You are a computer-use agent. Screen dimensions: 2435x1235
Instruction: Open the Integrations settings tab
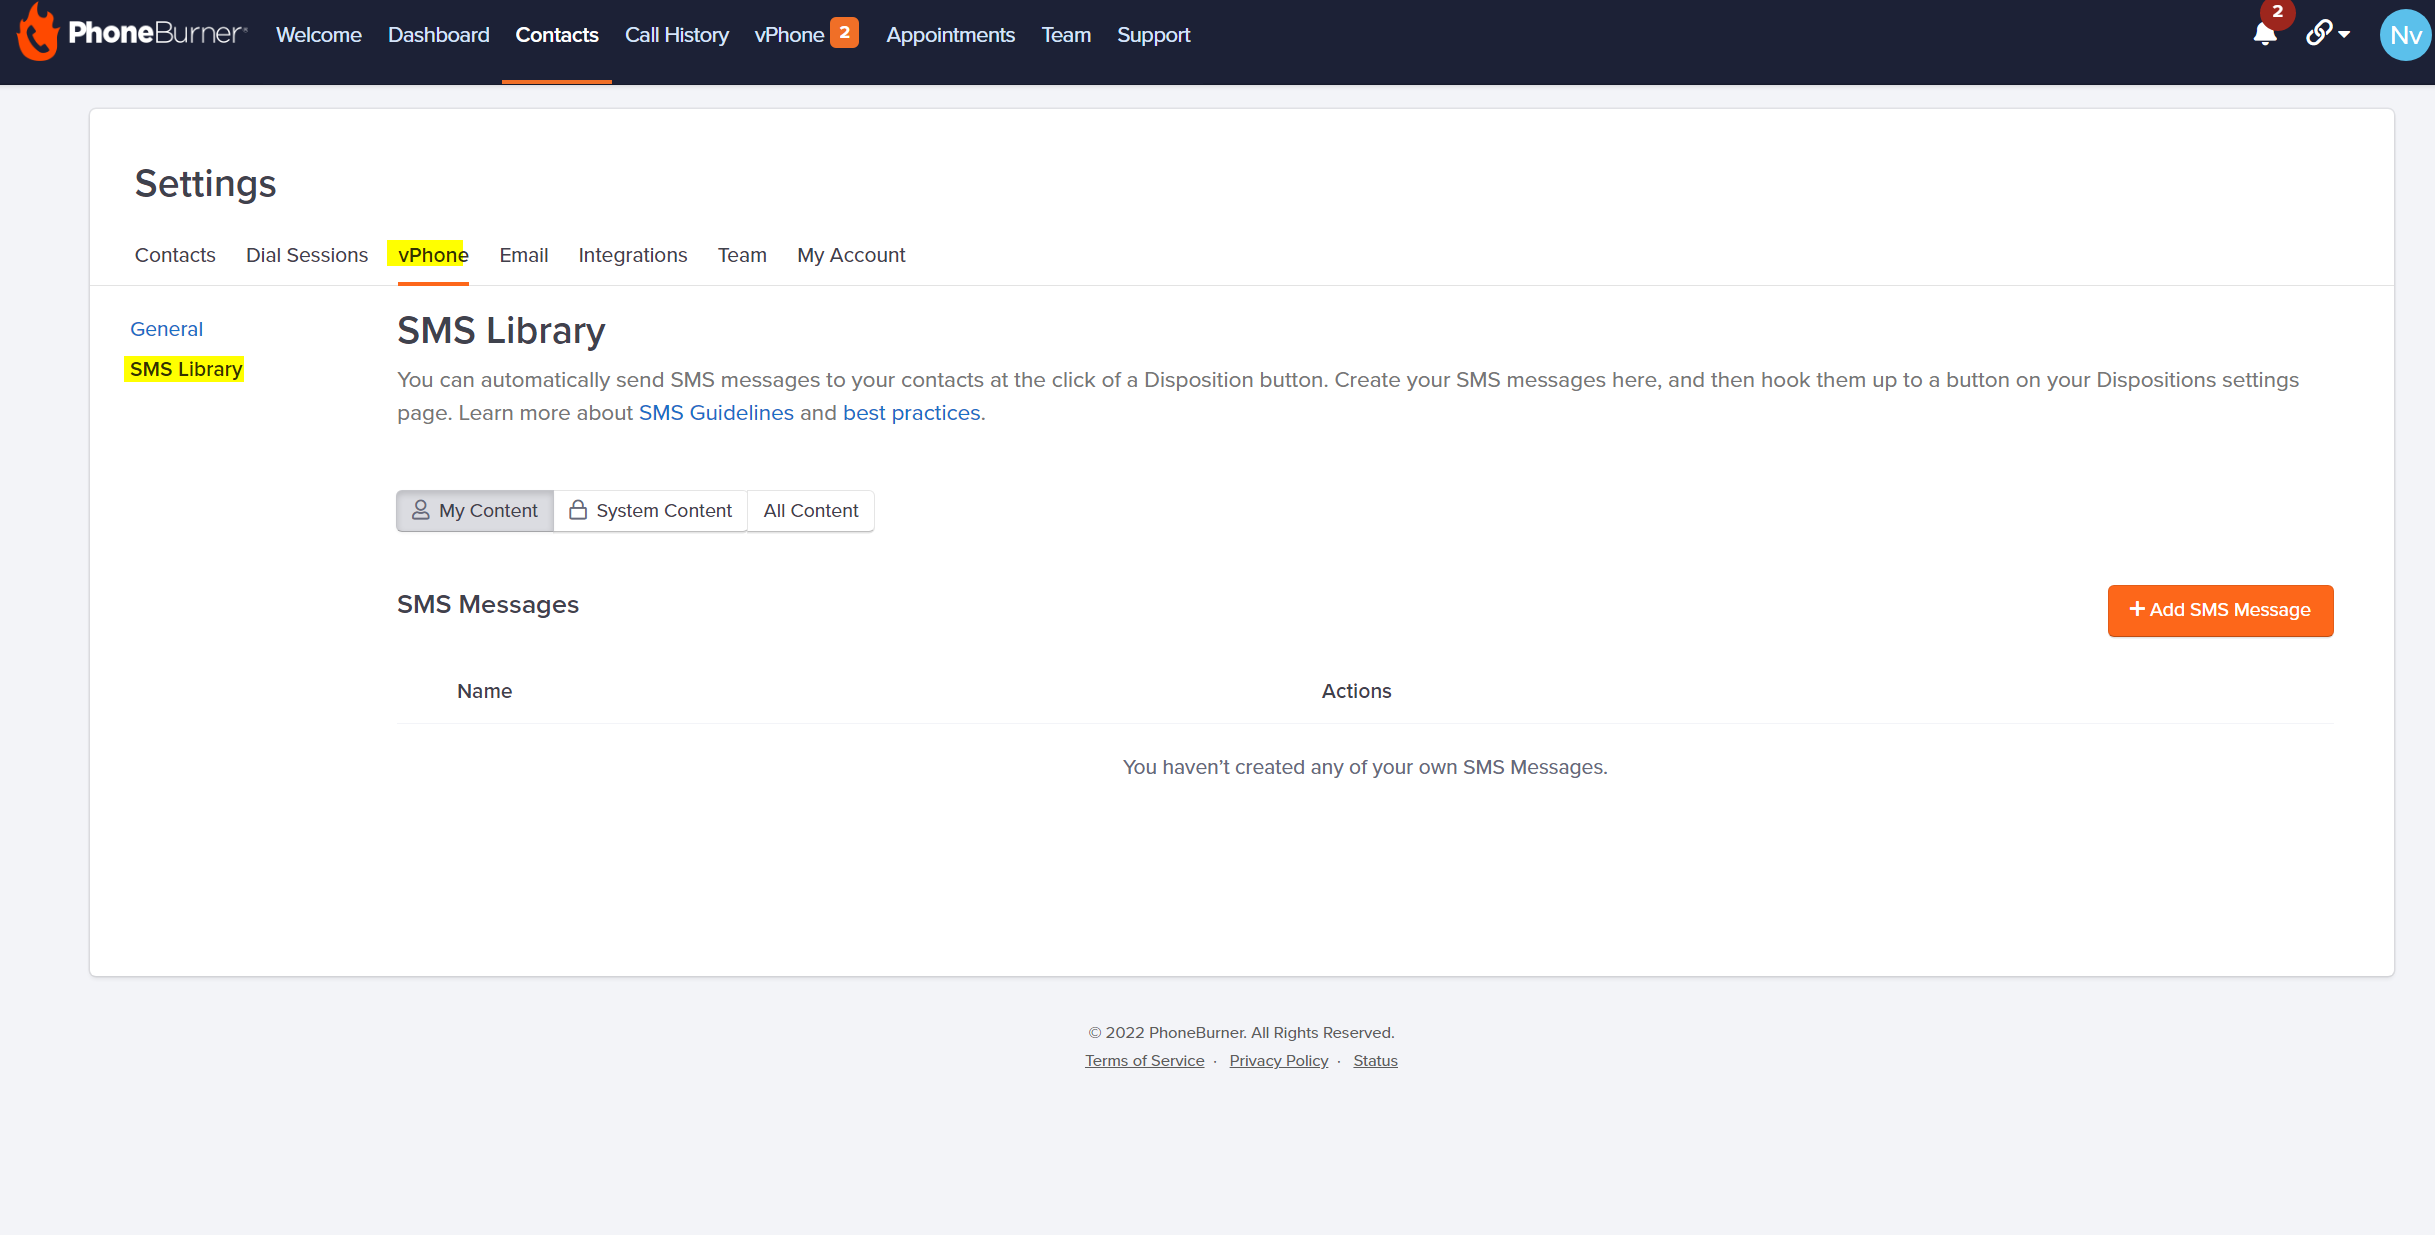[x=633, y=255]
